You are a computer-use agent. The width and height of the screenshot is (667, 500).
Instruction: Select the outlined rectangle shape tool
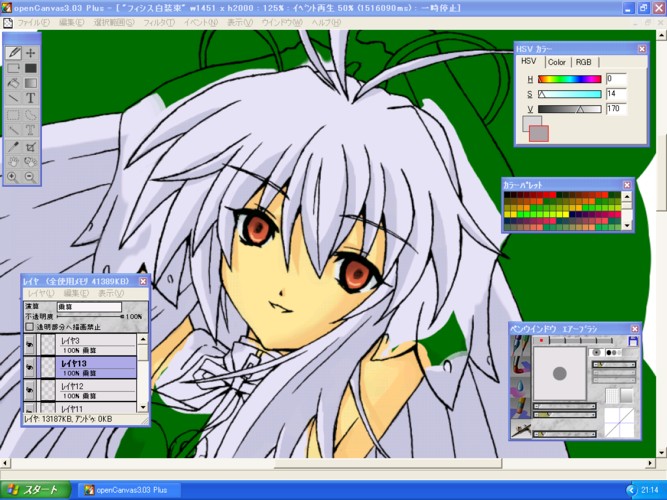(x=14, y=68)
